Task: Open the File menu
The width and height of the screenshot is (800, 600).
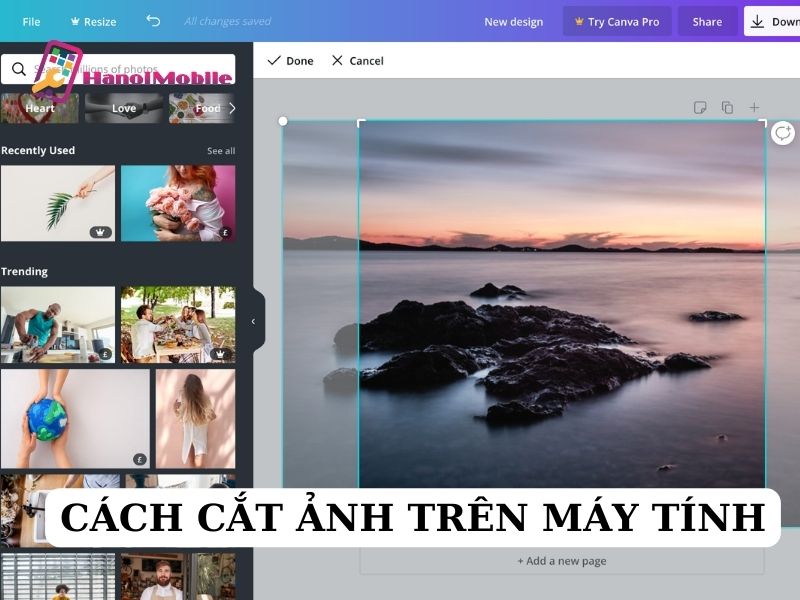Action: (31, 22)
